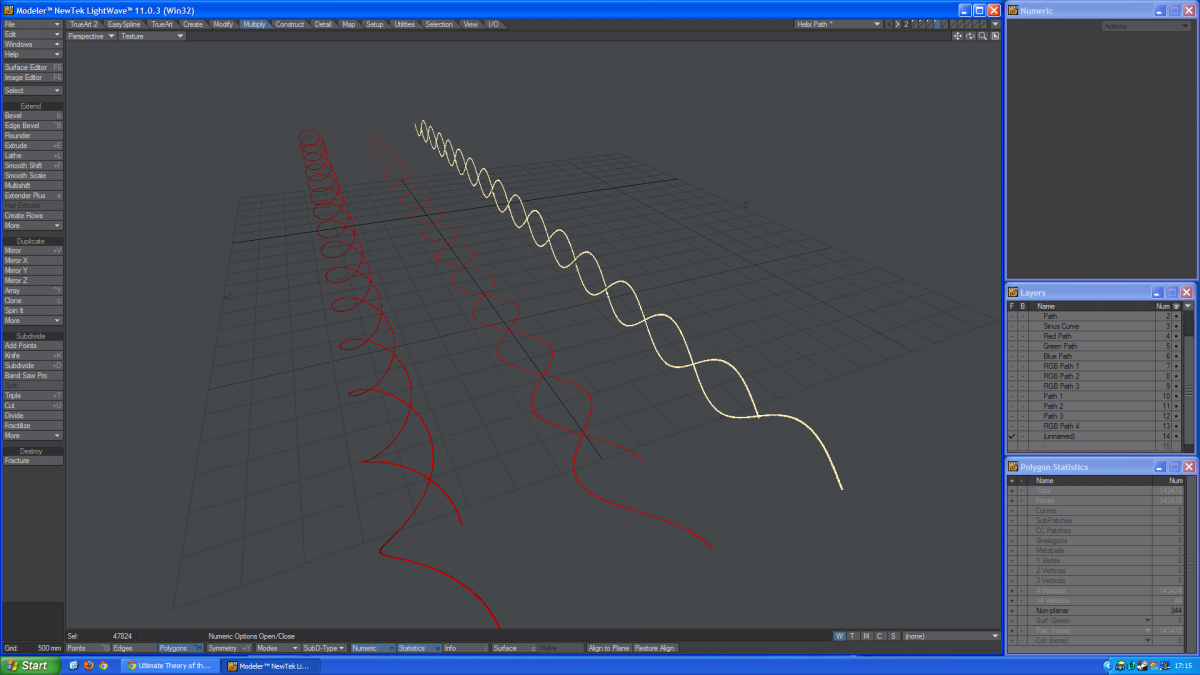Switch to the Construct tab
Image resolution: width=1200 pixels, height=675 pixels.
point(290,24)
